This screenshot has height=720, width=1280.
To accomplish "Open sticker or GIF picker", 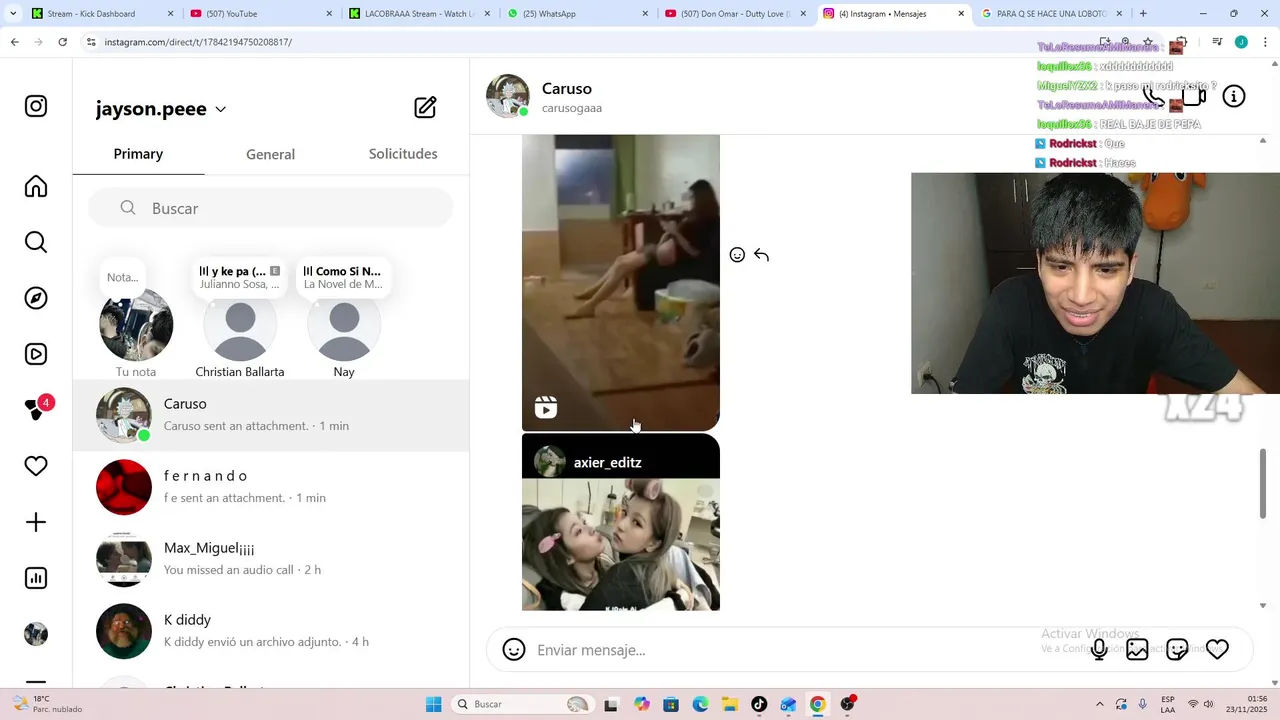I will pyautogui.click(x=1177, y=650).
